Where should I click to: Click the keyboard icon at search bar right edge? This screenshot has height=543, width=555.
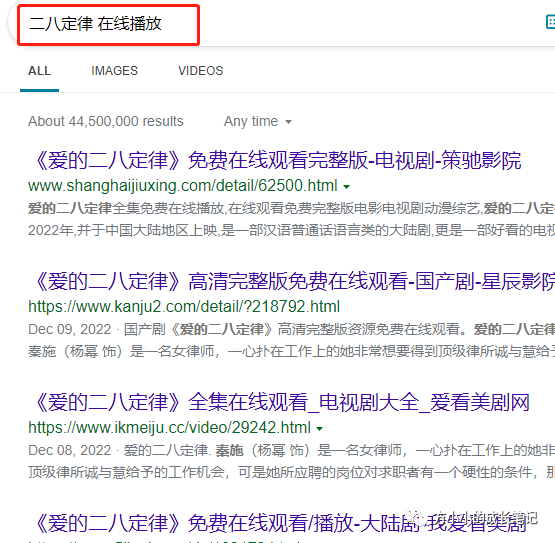[550, 22]
